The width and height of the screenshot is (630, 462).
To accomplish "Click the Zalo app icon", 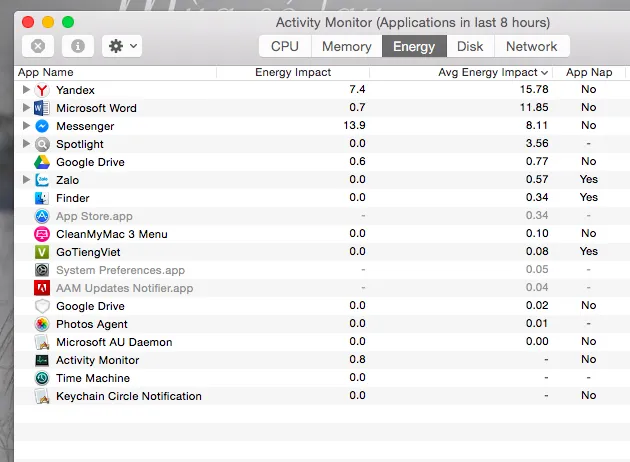I will [42, 180].
